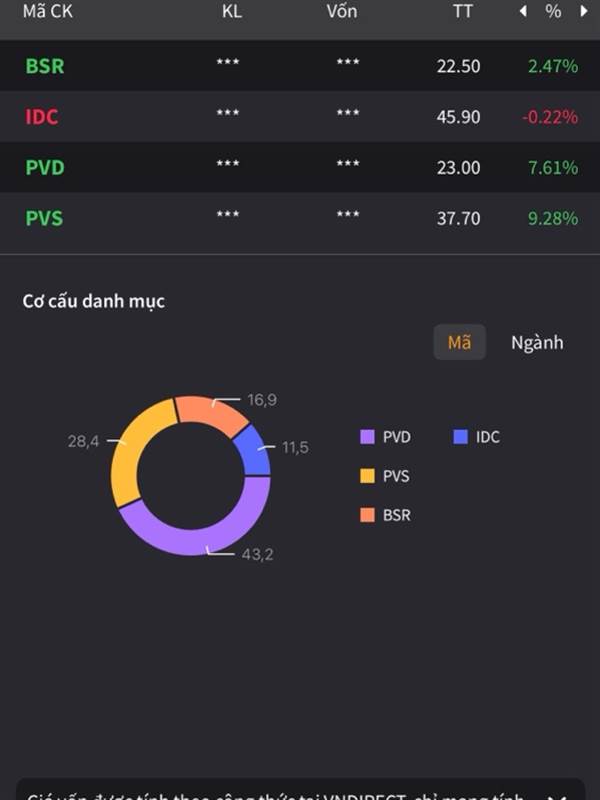Select the BSR orange legend swatch
The width and height of the screenshot is (600, 800).
coord(367,515)
